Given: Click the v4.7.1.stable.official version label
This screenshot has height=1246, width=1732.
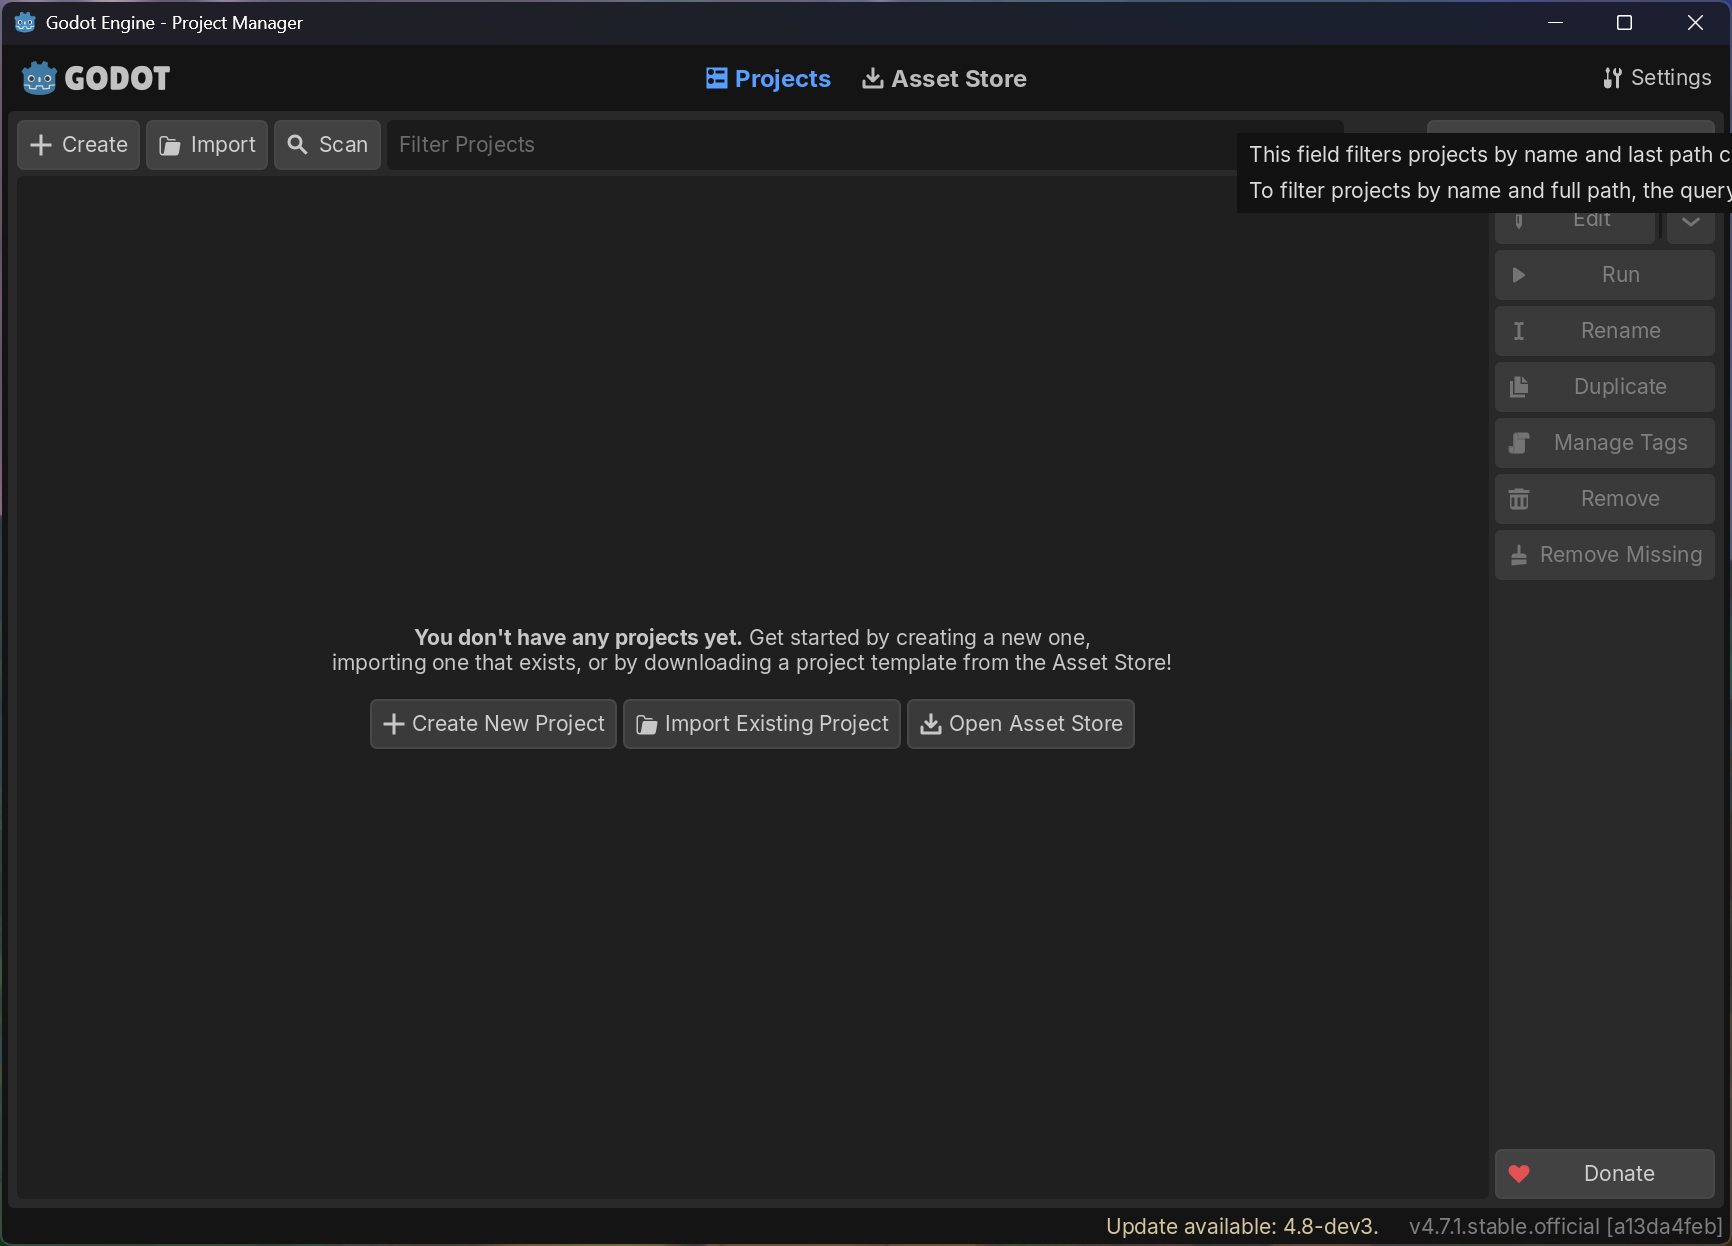Looking at the screenshot, I should (x=1565, y=1227).
